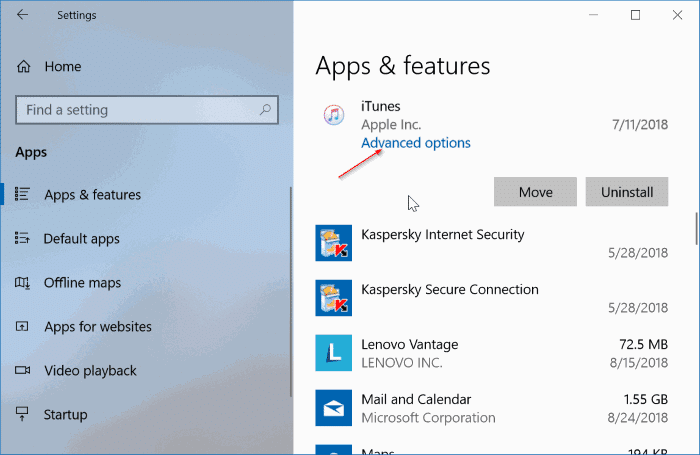Click the Apps sidebar section heading
This screenshot has height=455, width=700.
tap(31, 152)
